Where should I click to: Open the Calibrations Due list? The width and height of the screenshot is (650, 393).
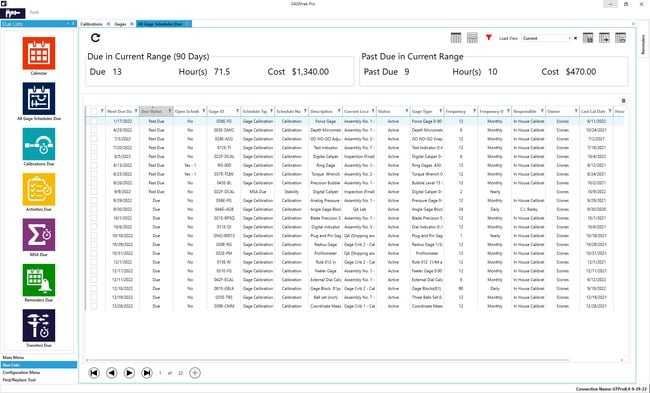point(39,144)
